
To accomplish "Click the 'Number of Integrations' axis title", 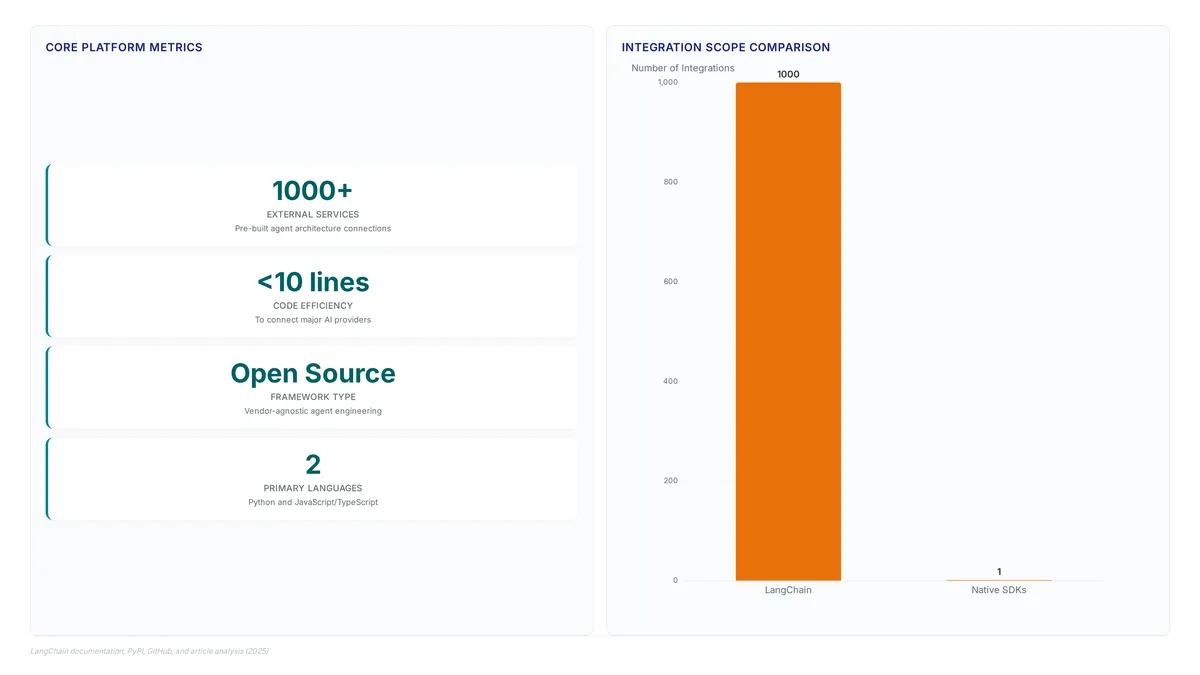I will (683, 68).
